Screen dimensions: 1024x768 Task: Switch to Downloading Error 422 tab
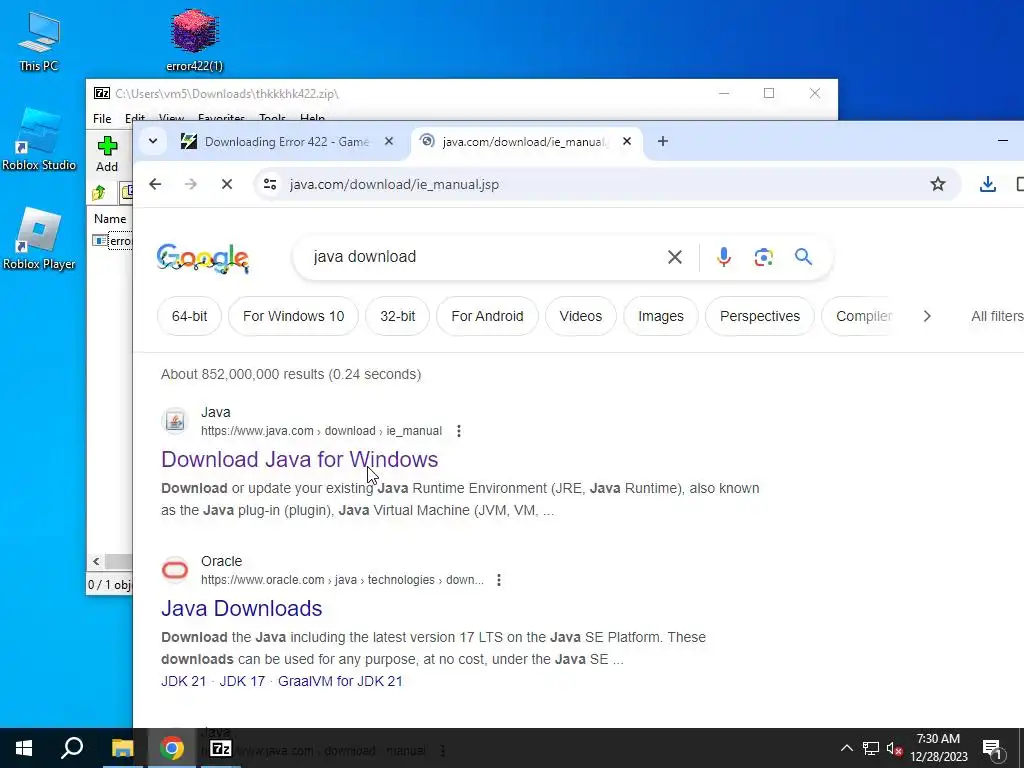(x=286, y=142)
